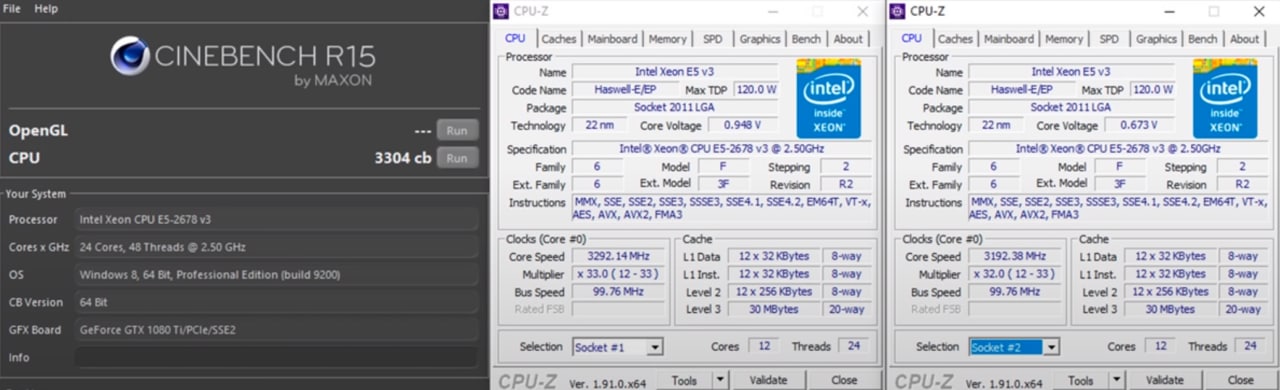Screen dimensions: 1280x390
Task: Click Validate in second CPU-Z window
Action: tap(1164, 380)
